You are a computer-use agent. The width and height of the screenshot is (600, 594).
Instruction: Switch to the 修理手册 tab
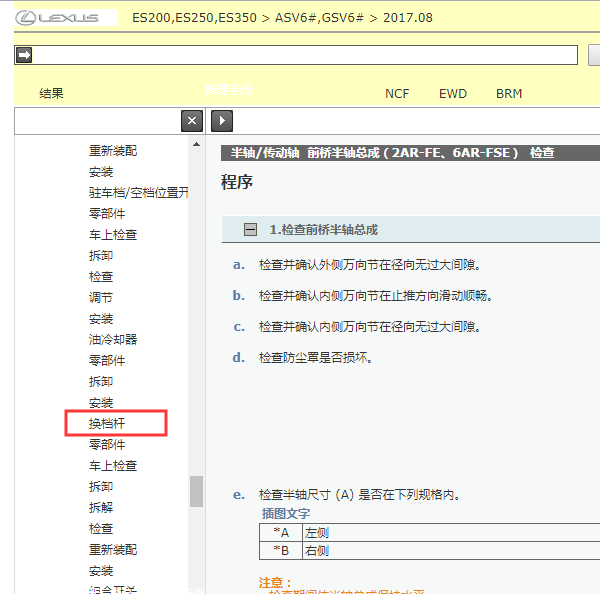[x=228, y=90]
